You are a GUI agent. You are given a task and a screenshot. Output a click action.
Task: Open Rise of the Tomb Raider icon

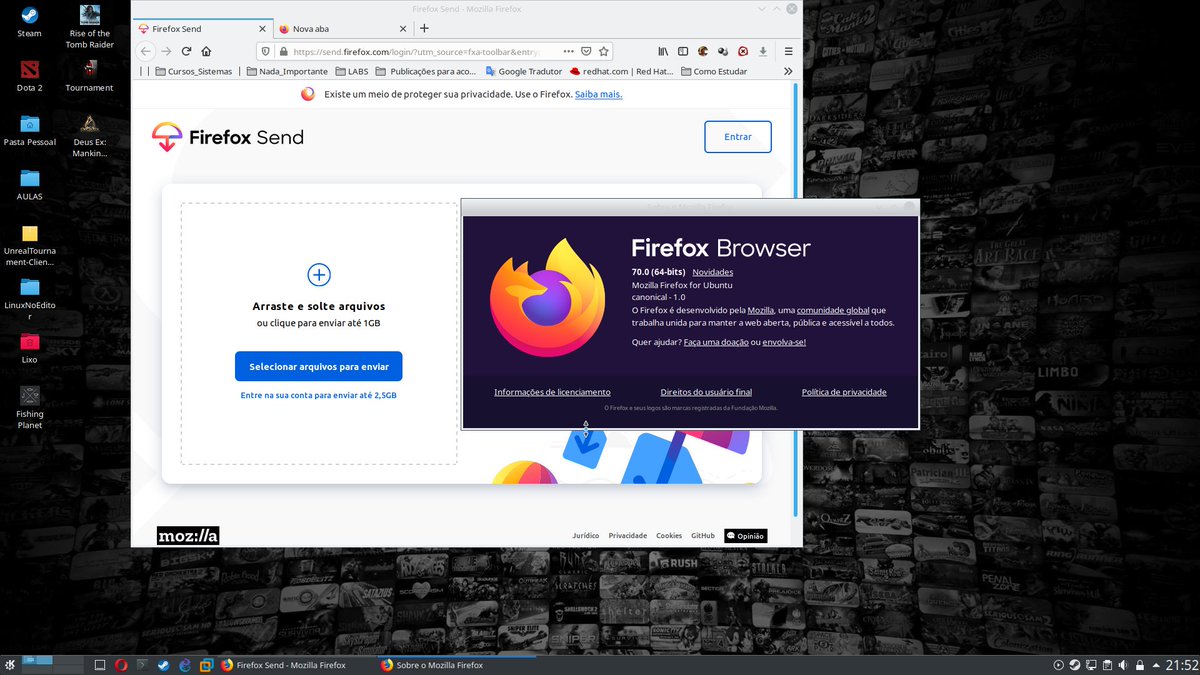click(x=90, y=27)
